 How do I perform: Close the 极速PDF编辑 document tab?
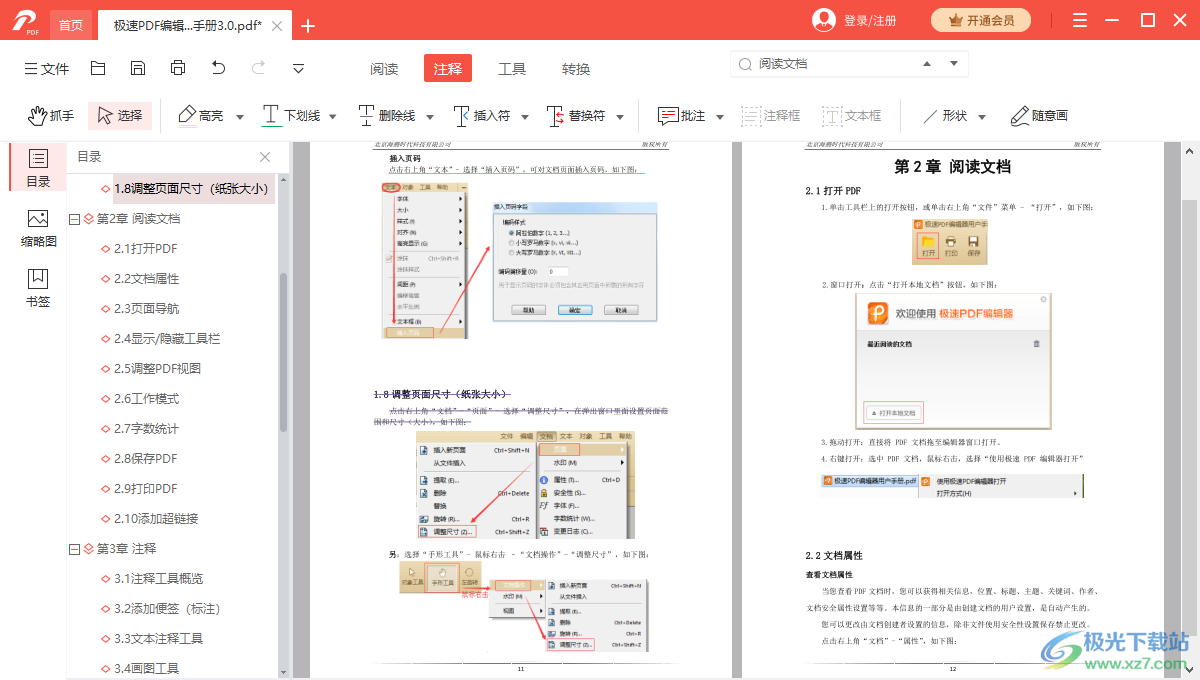tap(276, 26)
